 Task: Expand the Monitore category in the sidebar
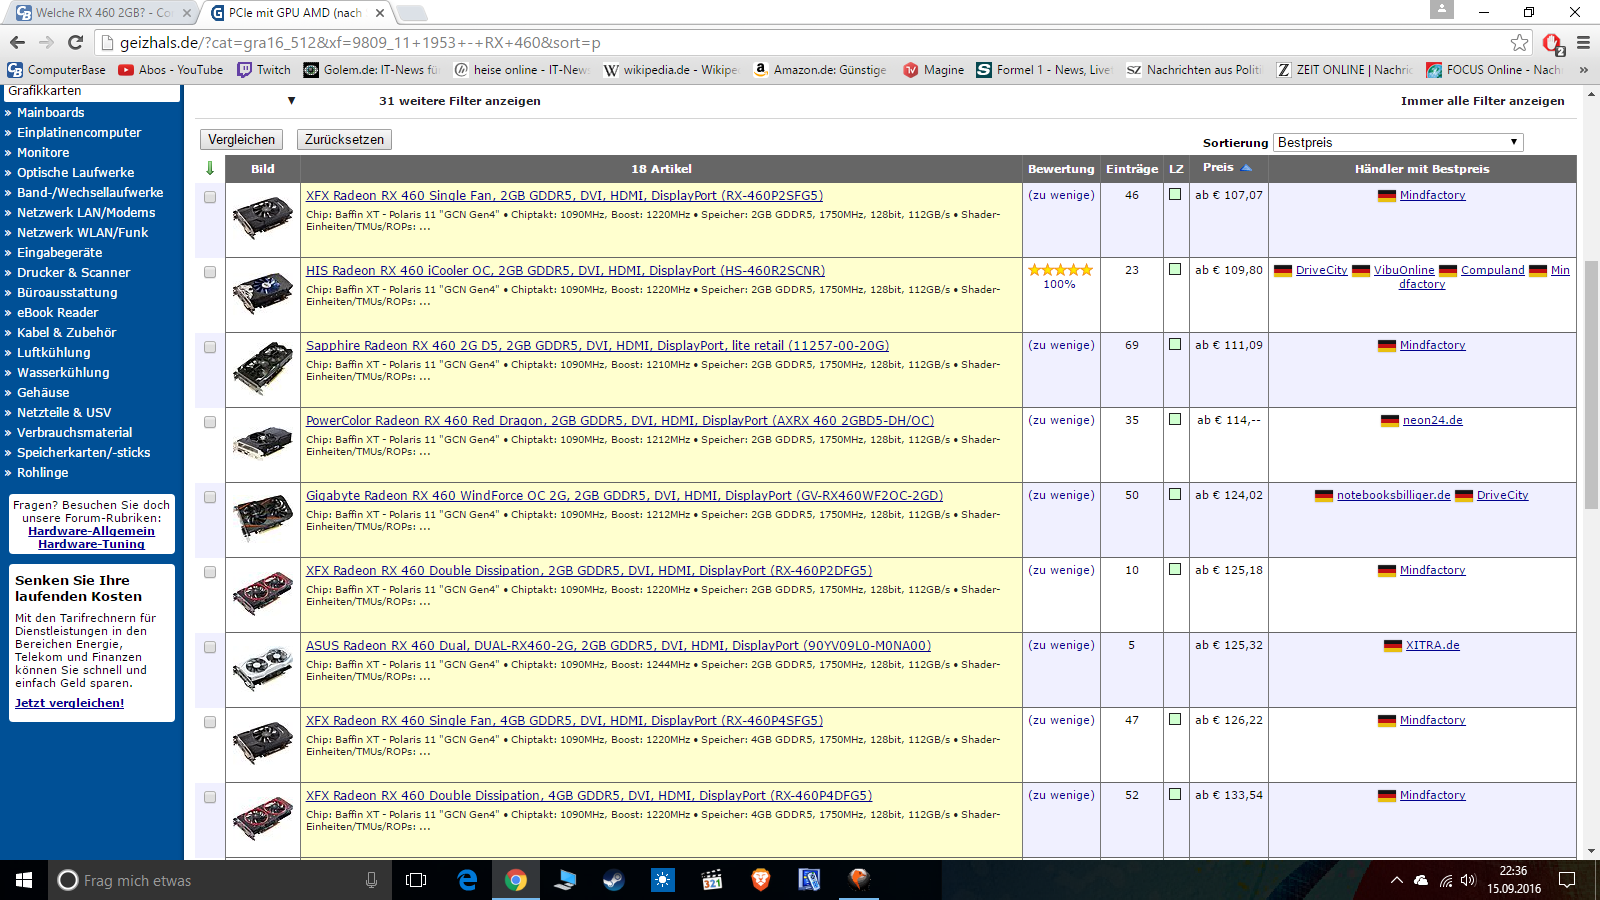[x=43, y=153]
